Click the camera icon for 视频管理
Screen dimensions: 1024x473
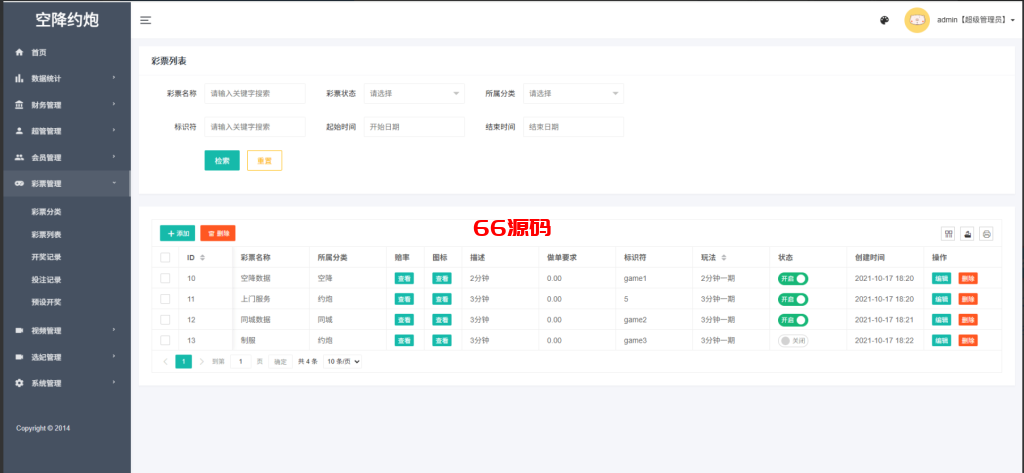coord(19,331)
